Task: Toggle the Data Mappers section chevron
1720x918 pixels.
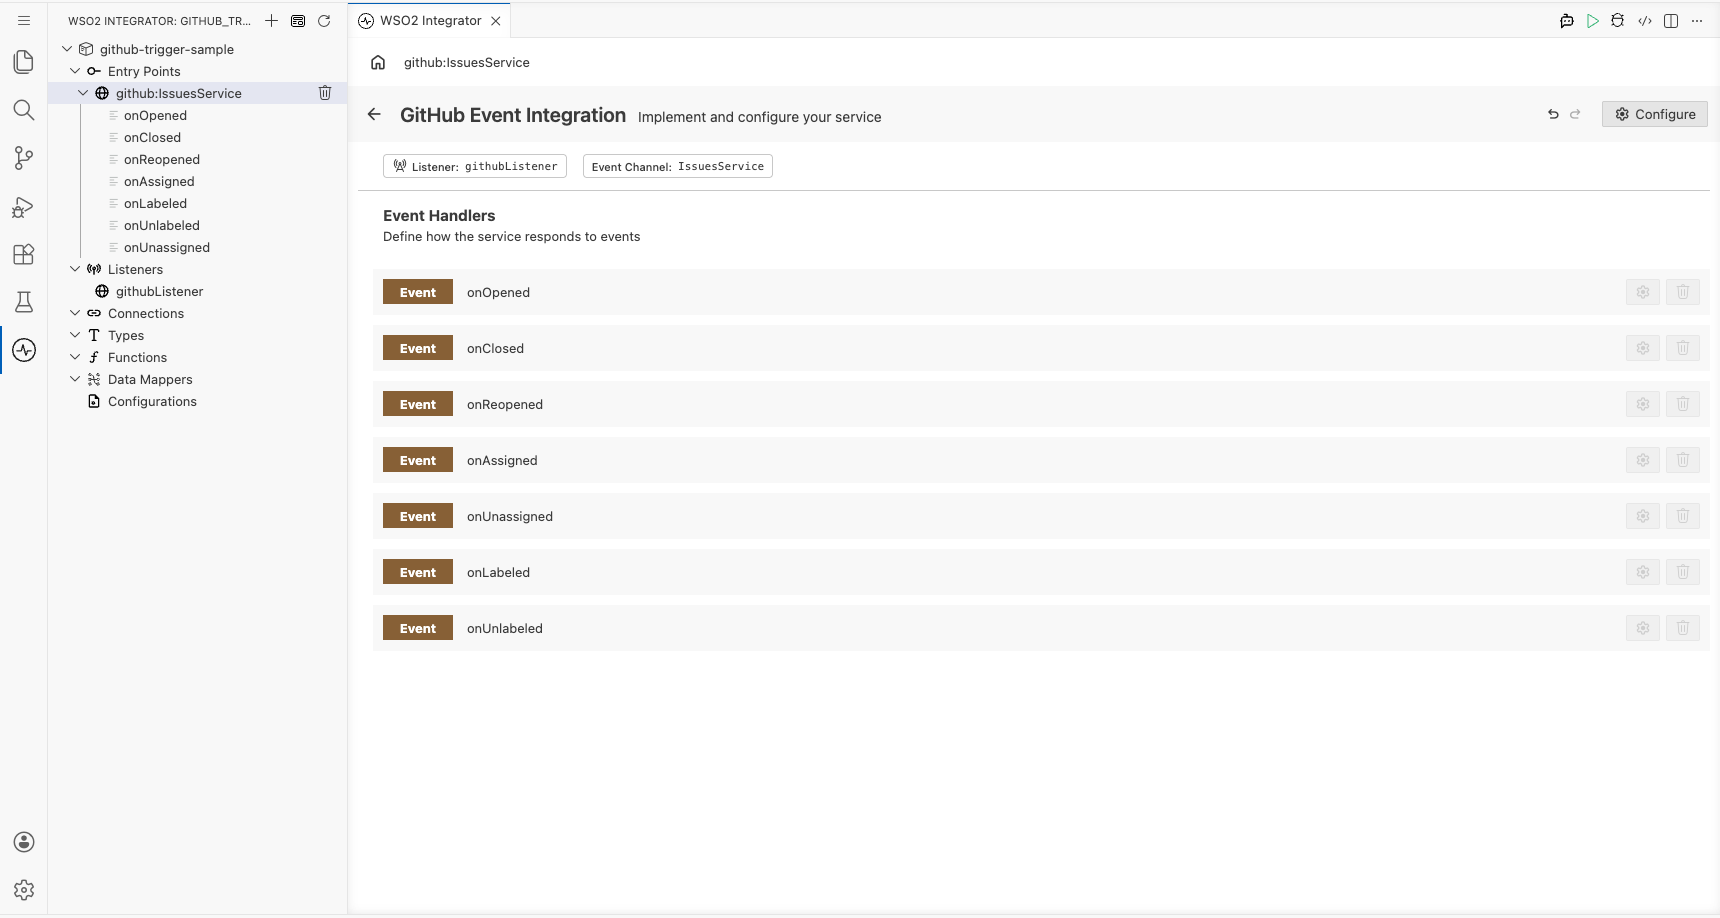Action: 75,379
